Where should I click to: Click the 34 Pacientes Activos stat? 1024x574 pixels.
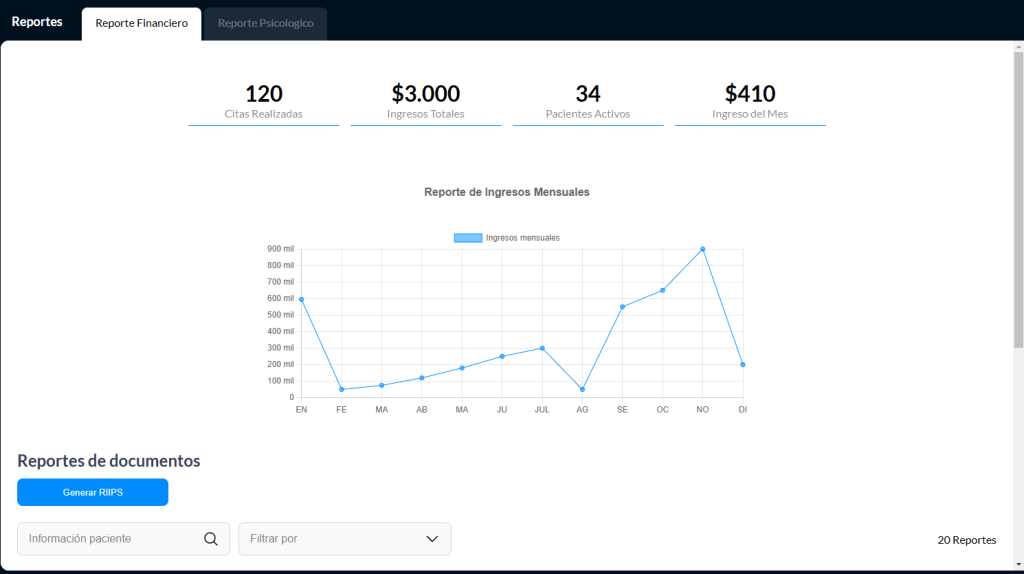[x=588, y=102]
